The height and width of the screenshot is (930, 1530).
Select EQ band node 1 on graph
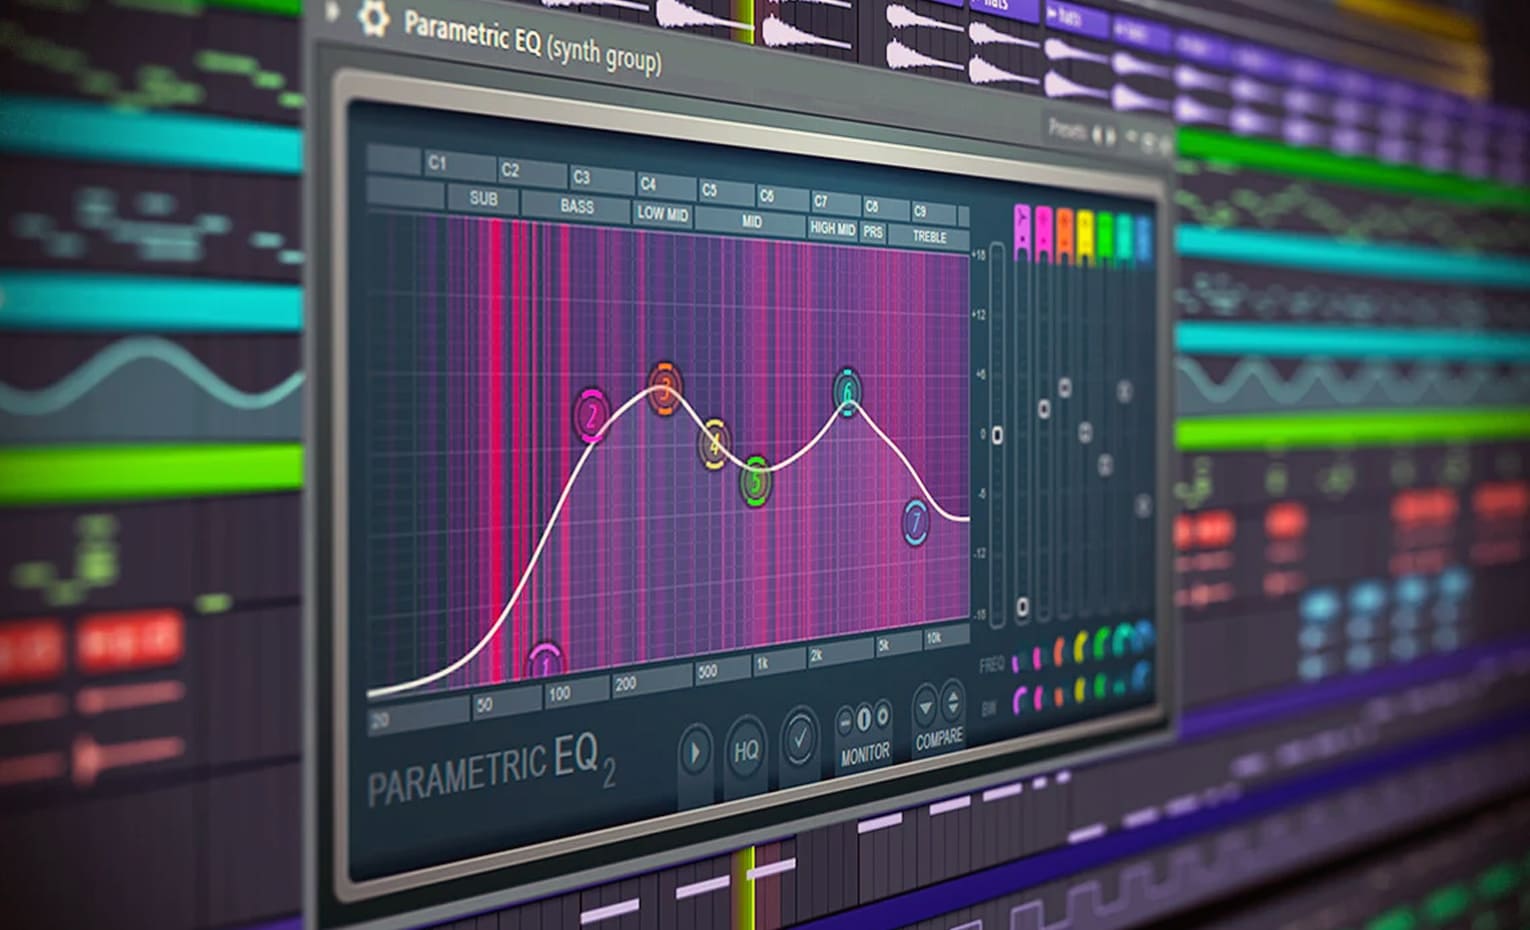pos(544,662)
